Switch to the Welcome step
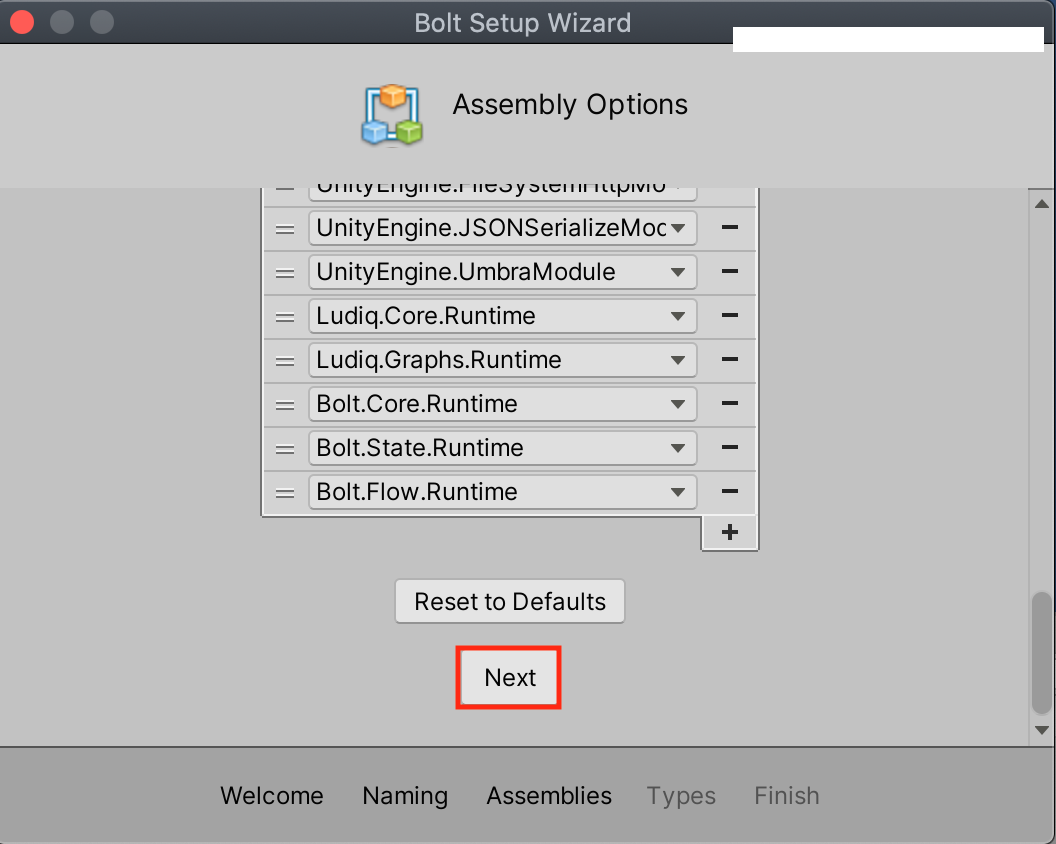Image resolution: width=1056 pixels, height=844 pixels. [x=271, y=795]
